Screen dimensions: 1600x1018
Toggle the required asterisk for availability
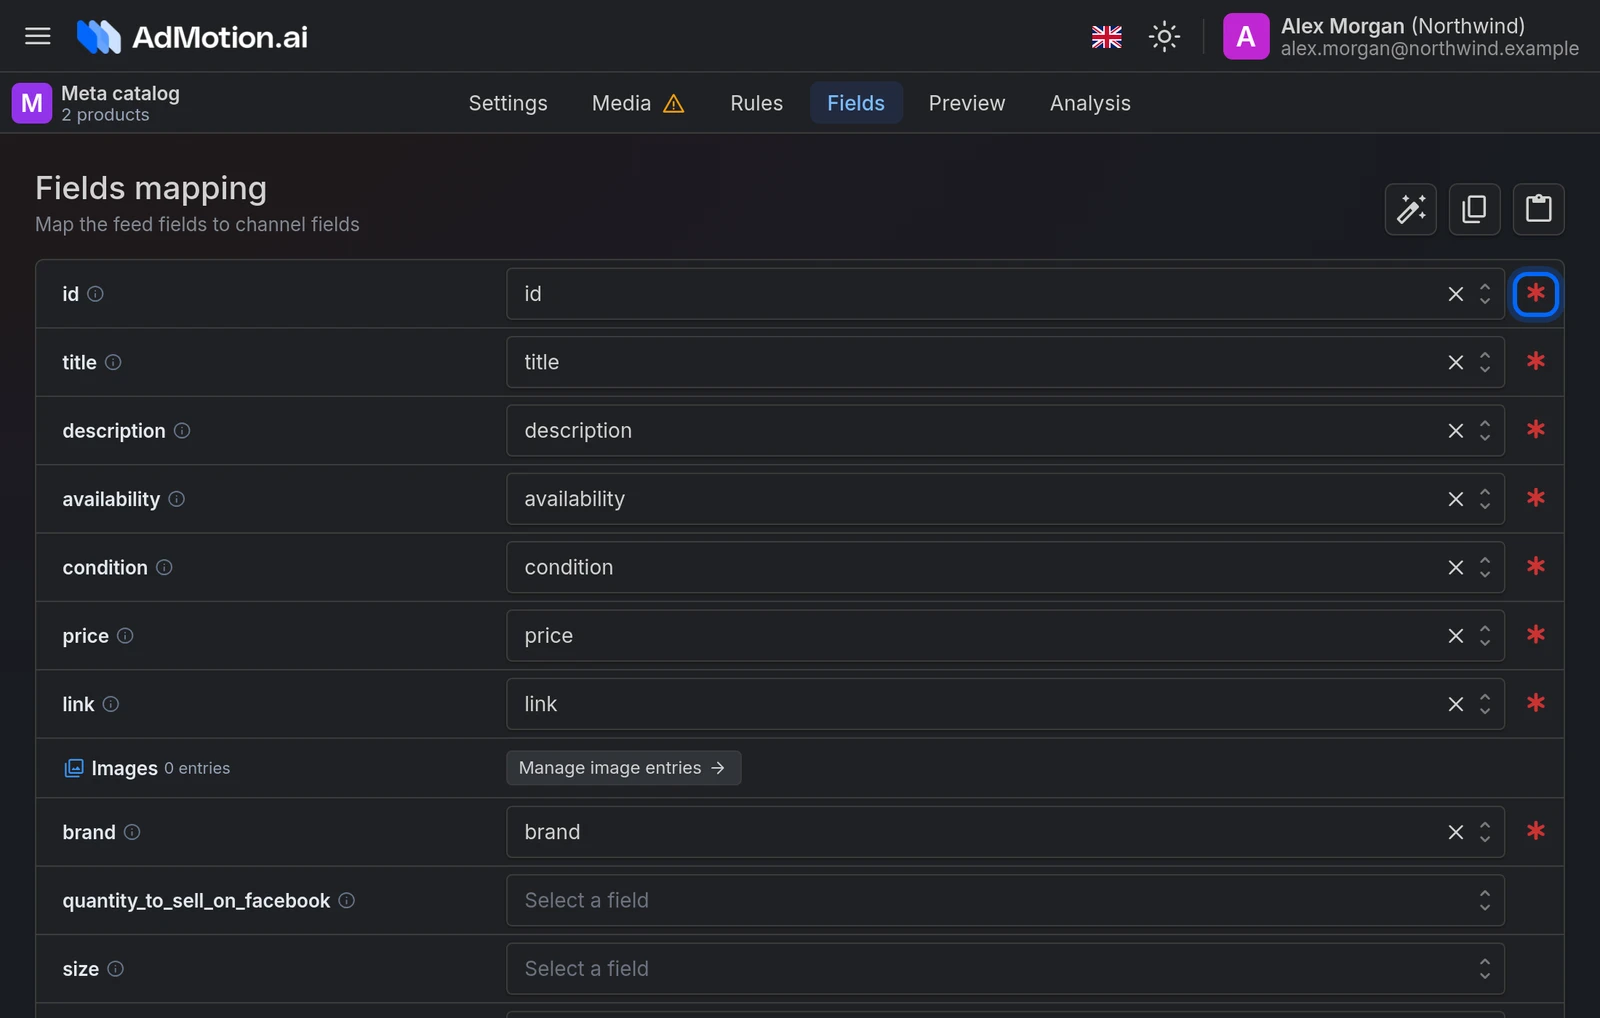(x=1535, y=499)
